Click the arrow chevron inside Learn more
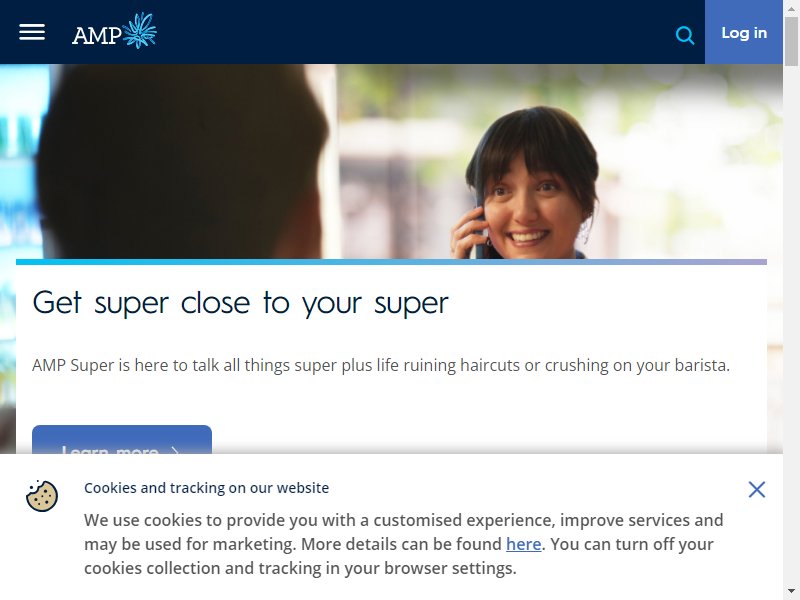This screenshot has width=800, height=600. pos(176,450)
